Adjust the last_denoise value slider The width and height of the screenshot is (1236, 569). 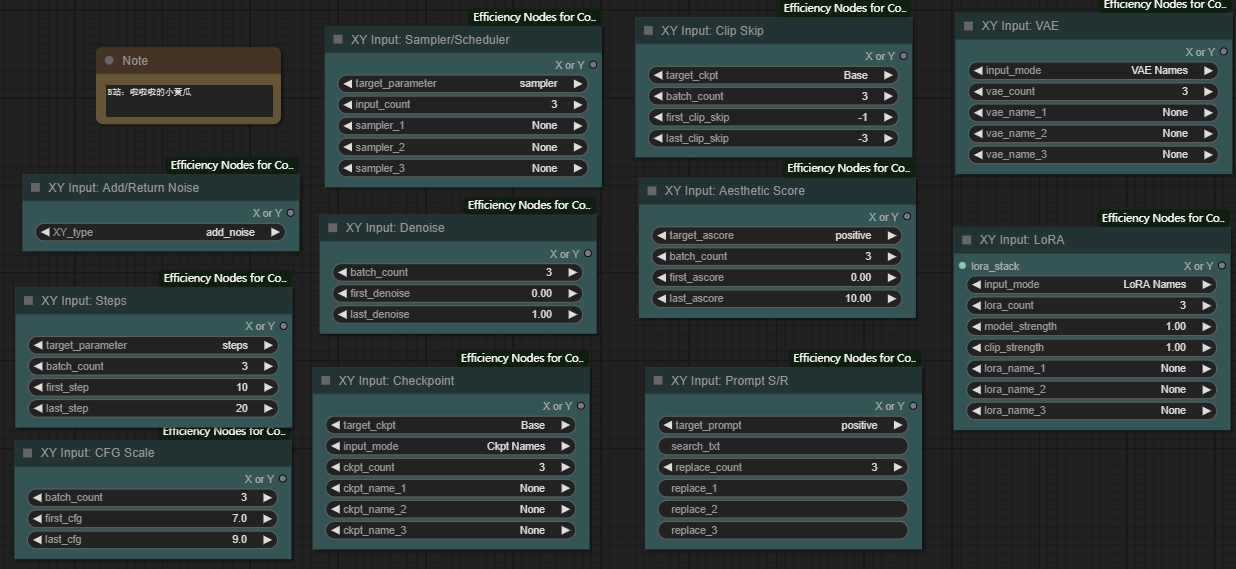(x=457, y=314)
